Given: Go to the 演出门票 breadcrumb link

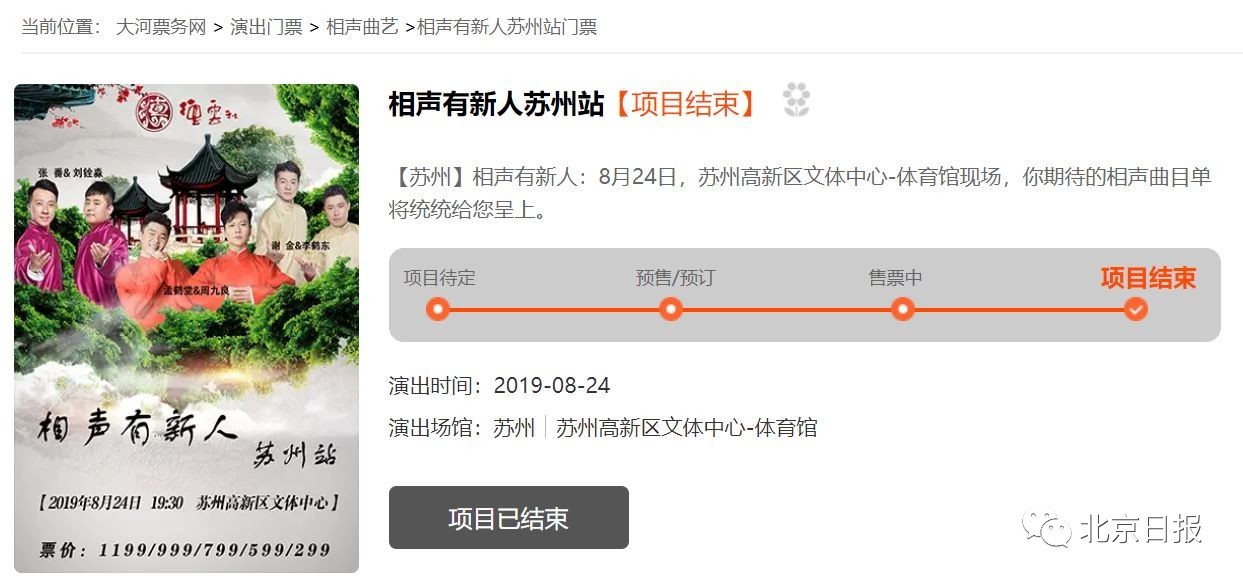Looking at the screenshot, I should coord(266,27).
